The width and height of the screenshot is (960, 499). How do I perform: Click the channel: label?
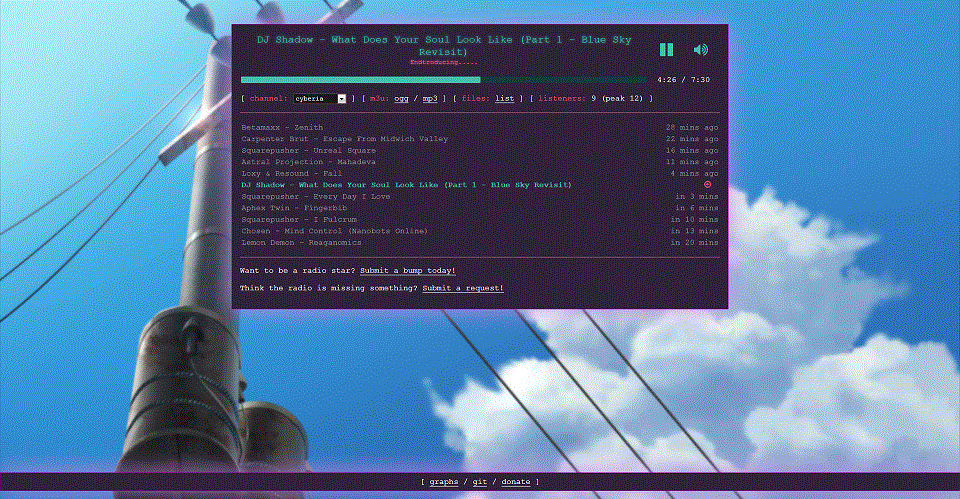tap(268, 99)
